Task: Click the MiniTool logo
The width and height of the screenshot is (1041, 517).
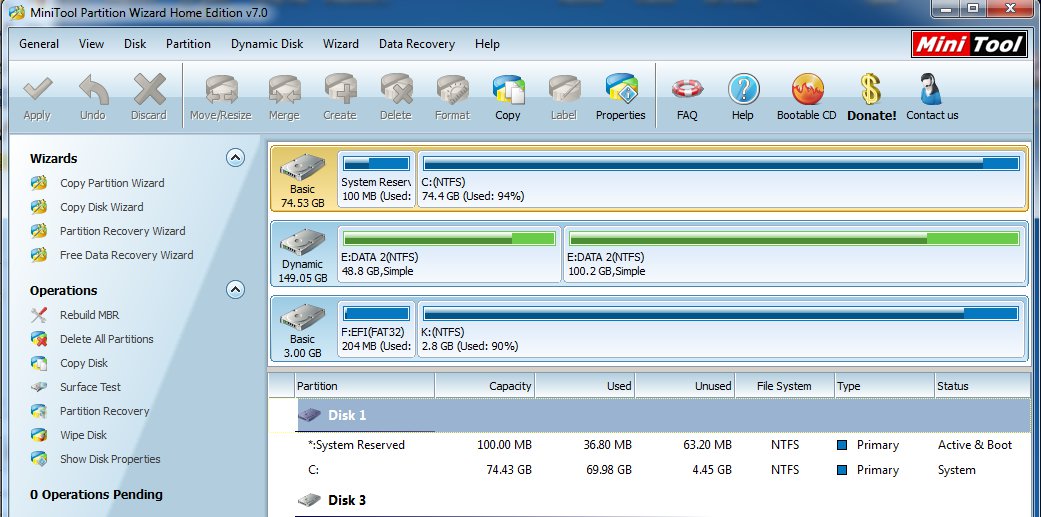Action: tap(969, 44)
